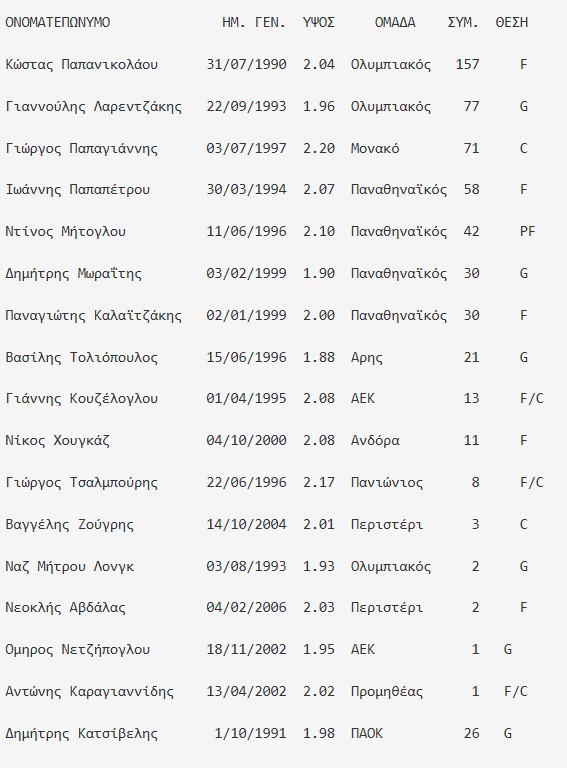Click the ΥΨΟΣ column header
The width and height of the screenshot is (567, 768).
[319, 23]
